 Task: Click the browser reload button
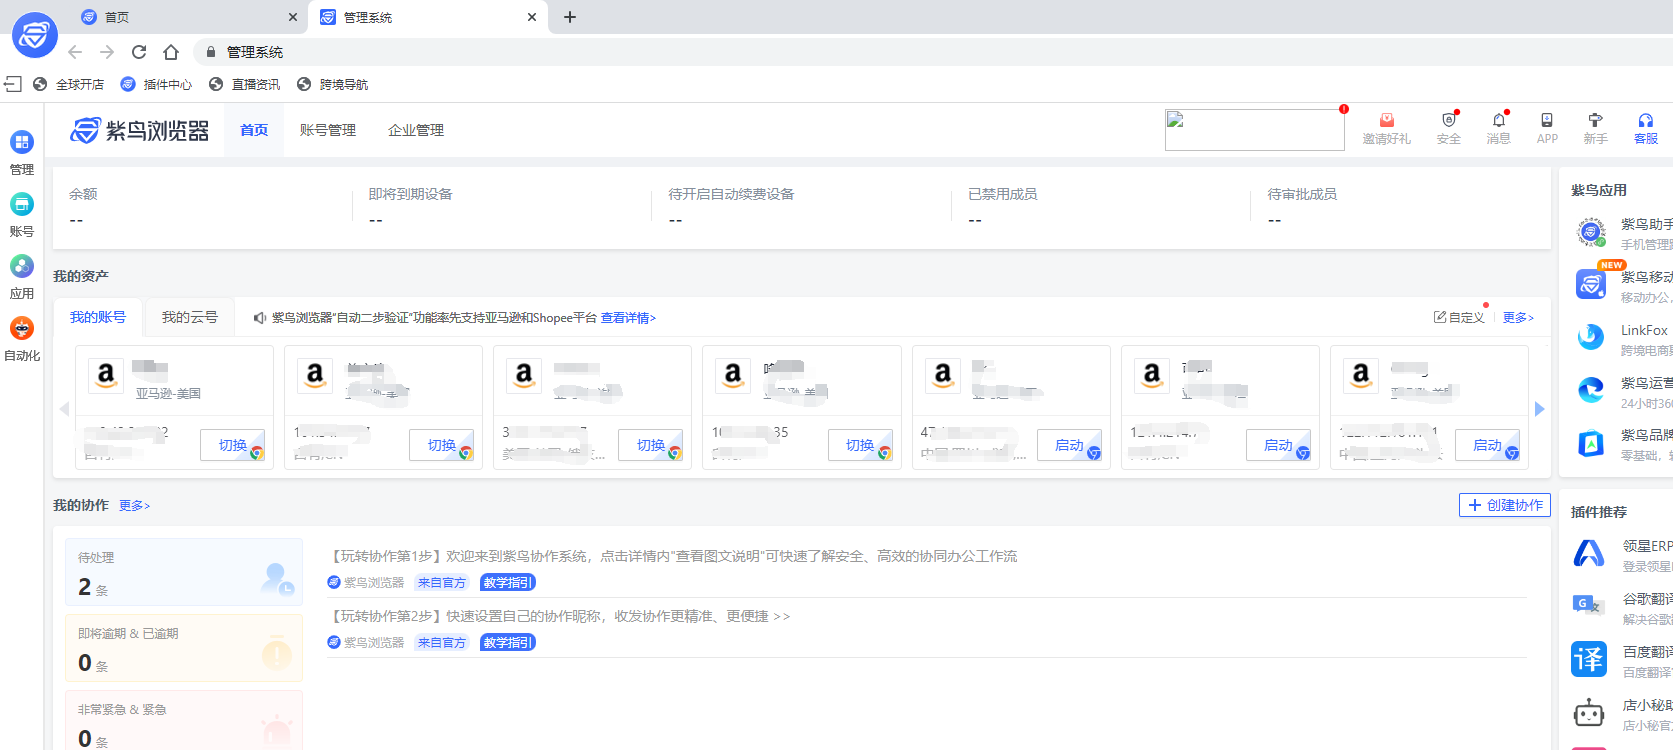click(139, 52)
